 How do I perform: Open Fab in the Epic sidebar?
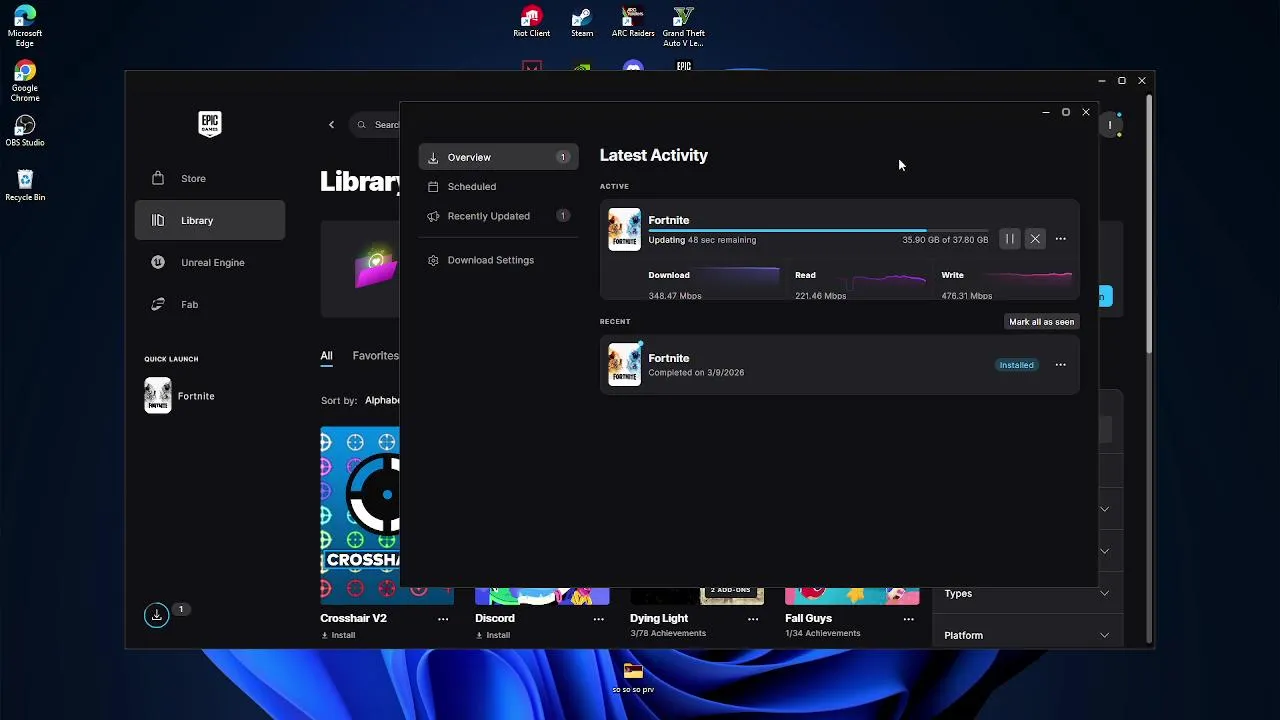[x=210, y=304]
